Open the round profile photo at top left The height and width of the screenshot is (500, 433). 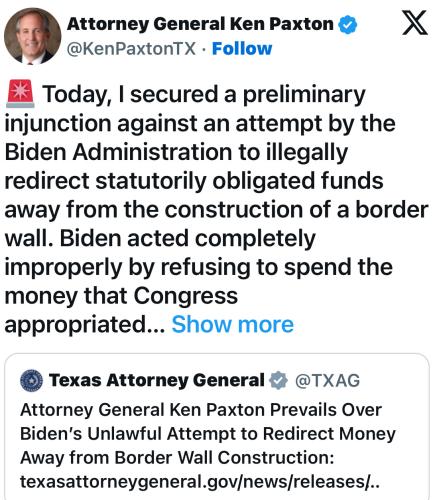(x=33, y=36)
